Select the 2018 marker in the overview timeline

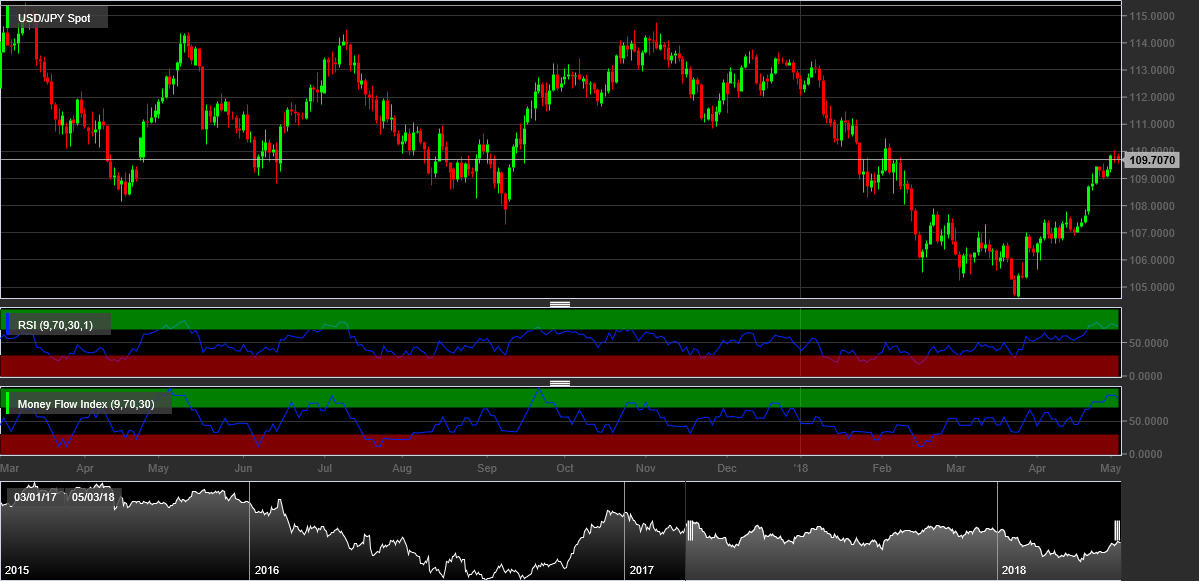click(x=1015, y=570)
